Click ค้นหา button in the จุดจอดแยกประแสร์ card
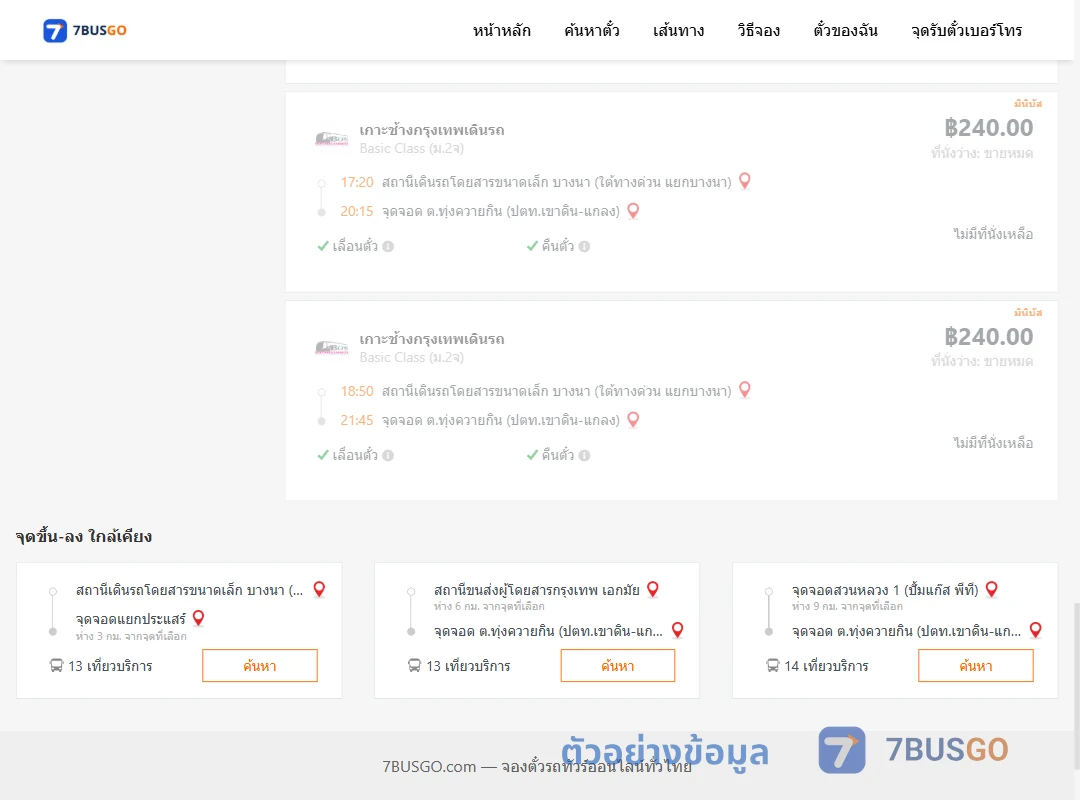 260,666
